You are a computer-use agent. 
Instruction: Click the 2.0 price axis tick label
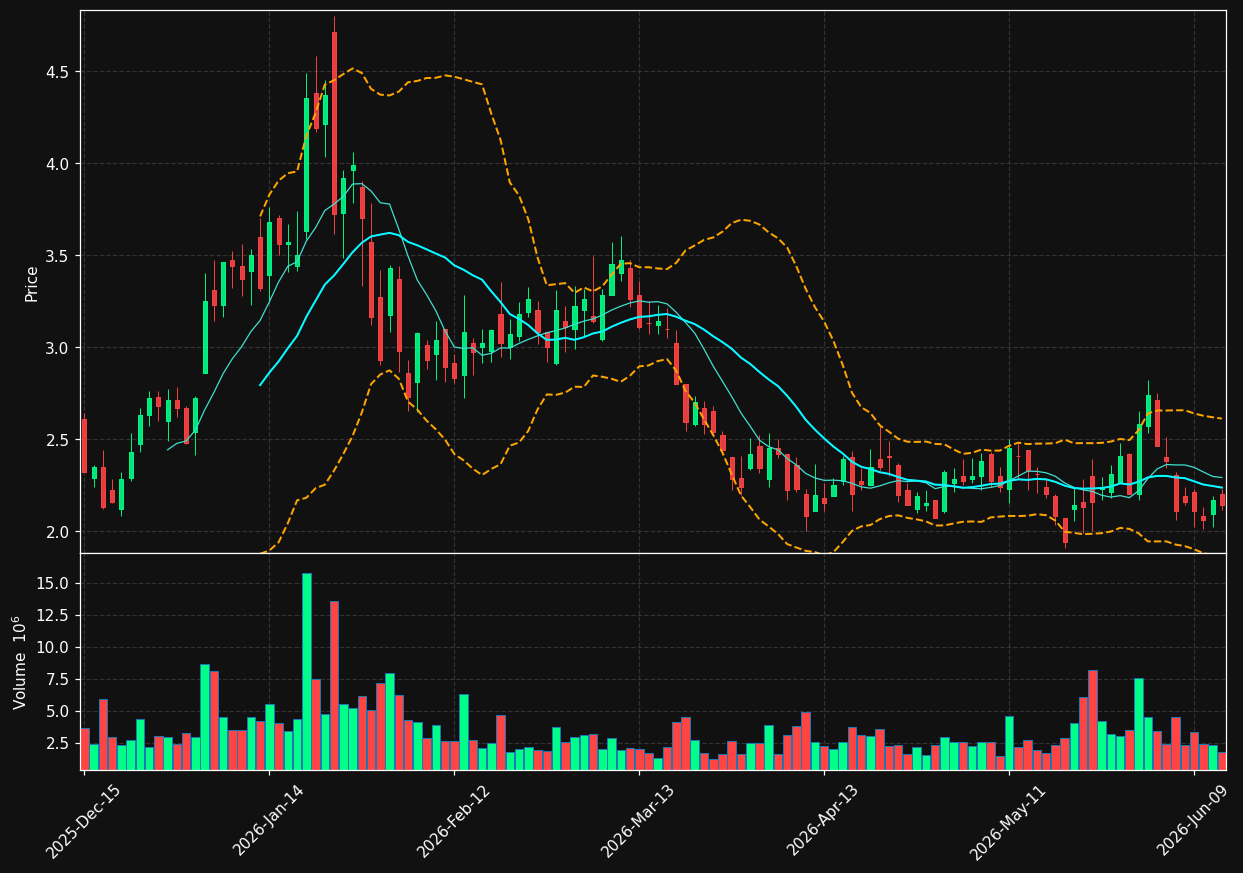(x=58, y=532)
